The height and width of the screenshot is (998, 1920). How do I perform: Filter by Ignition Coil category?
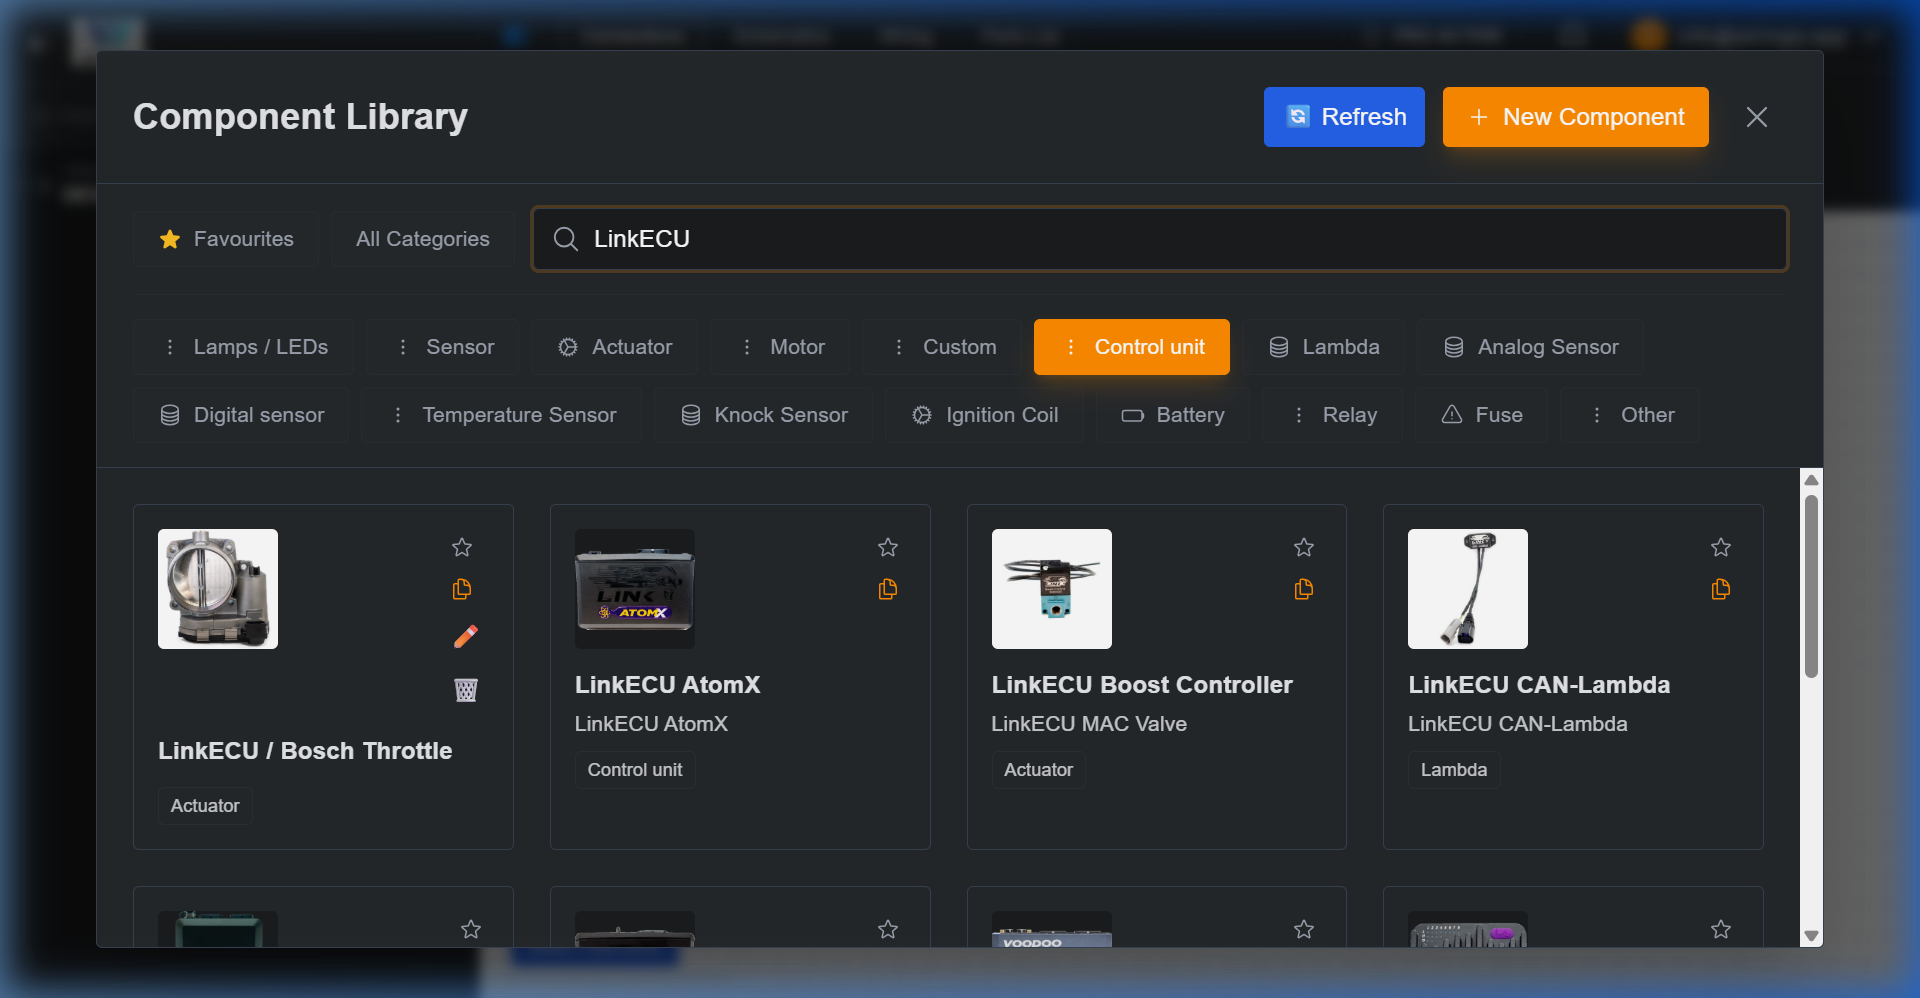(x=985, y=415)
